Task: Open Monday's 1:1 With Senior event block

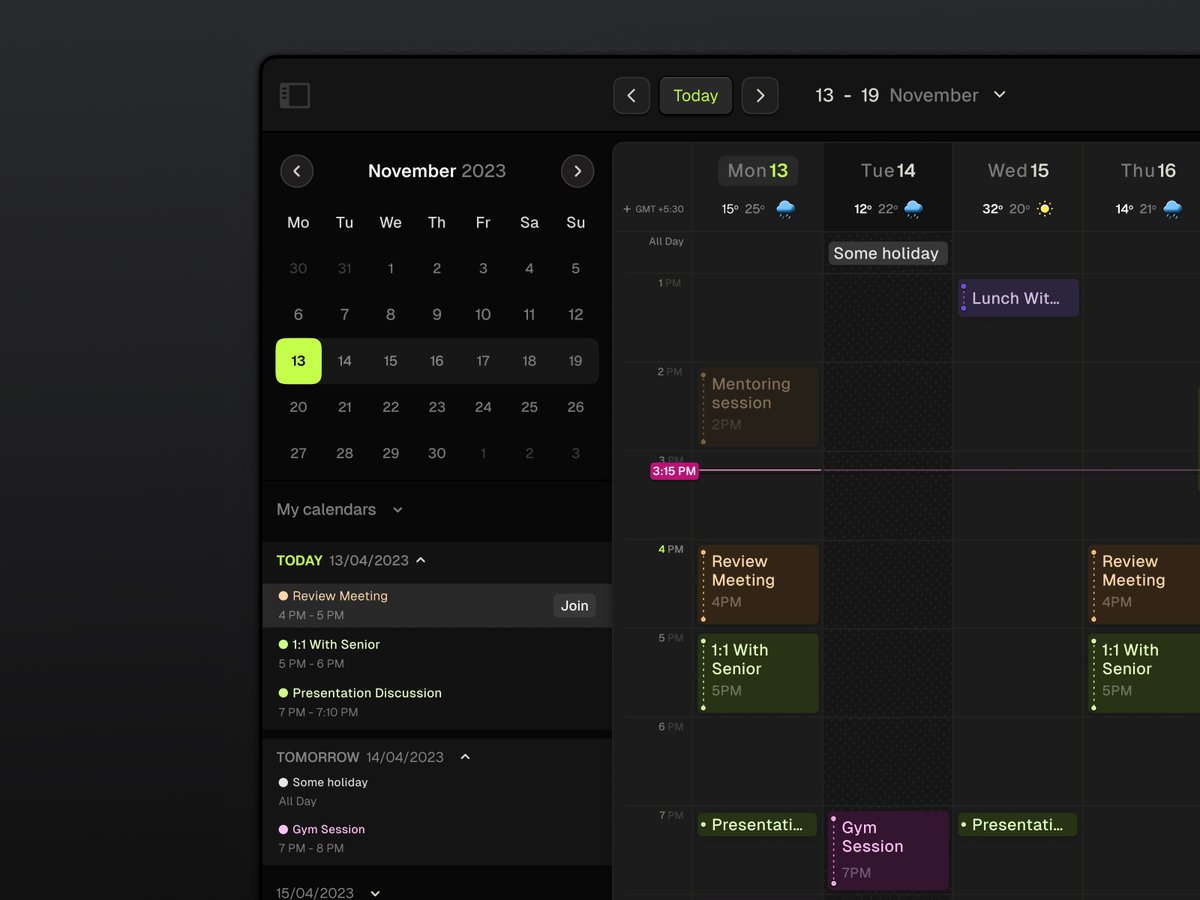Action: (758, 673)
